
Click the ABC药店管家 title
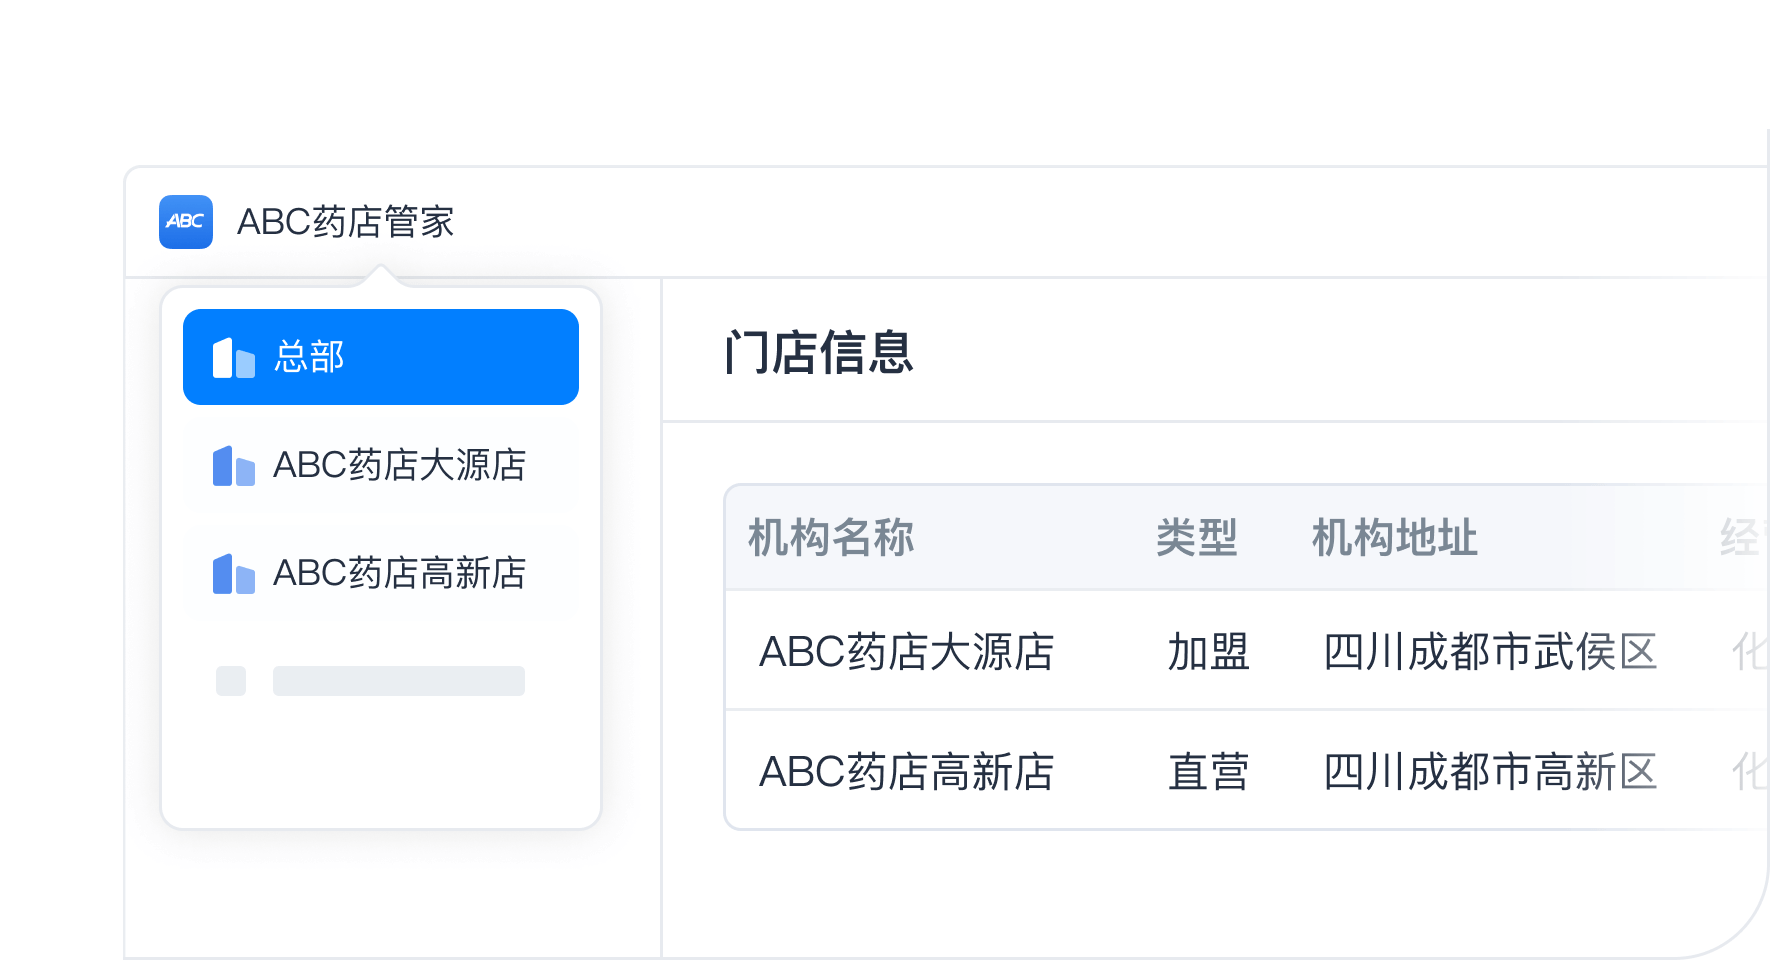tap(345, 222)
